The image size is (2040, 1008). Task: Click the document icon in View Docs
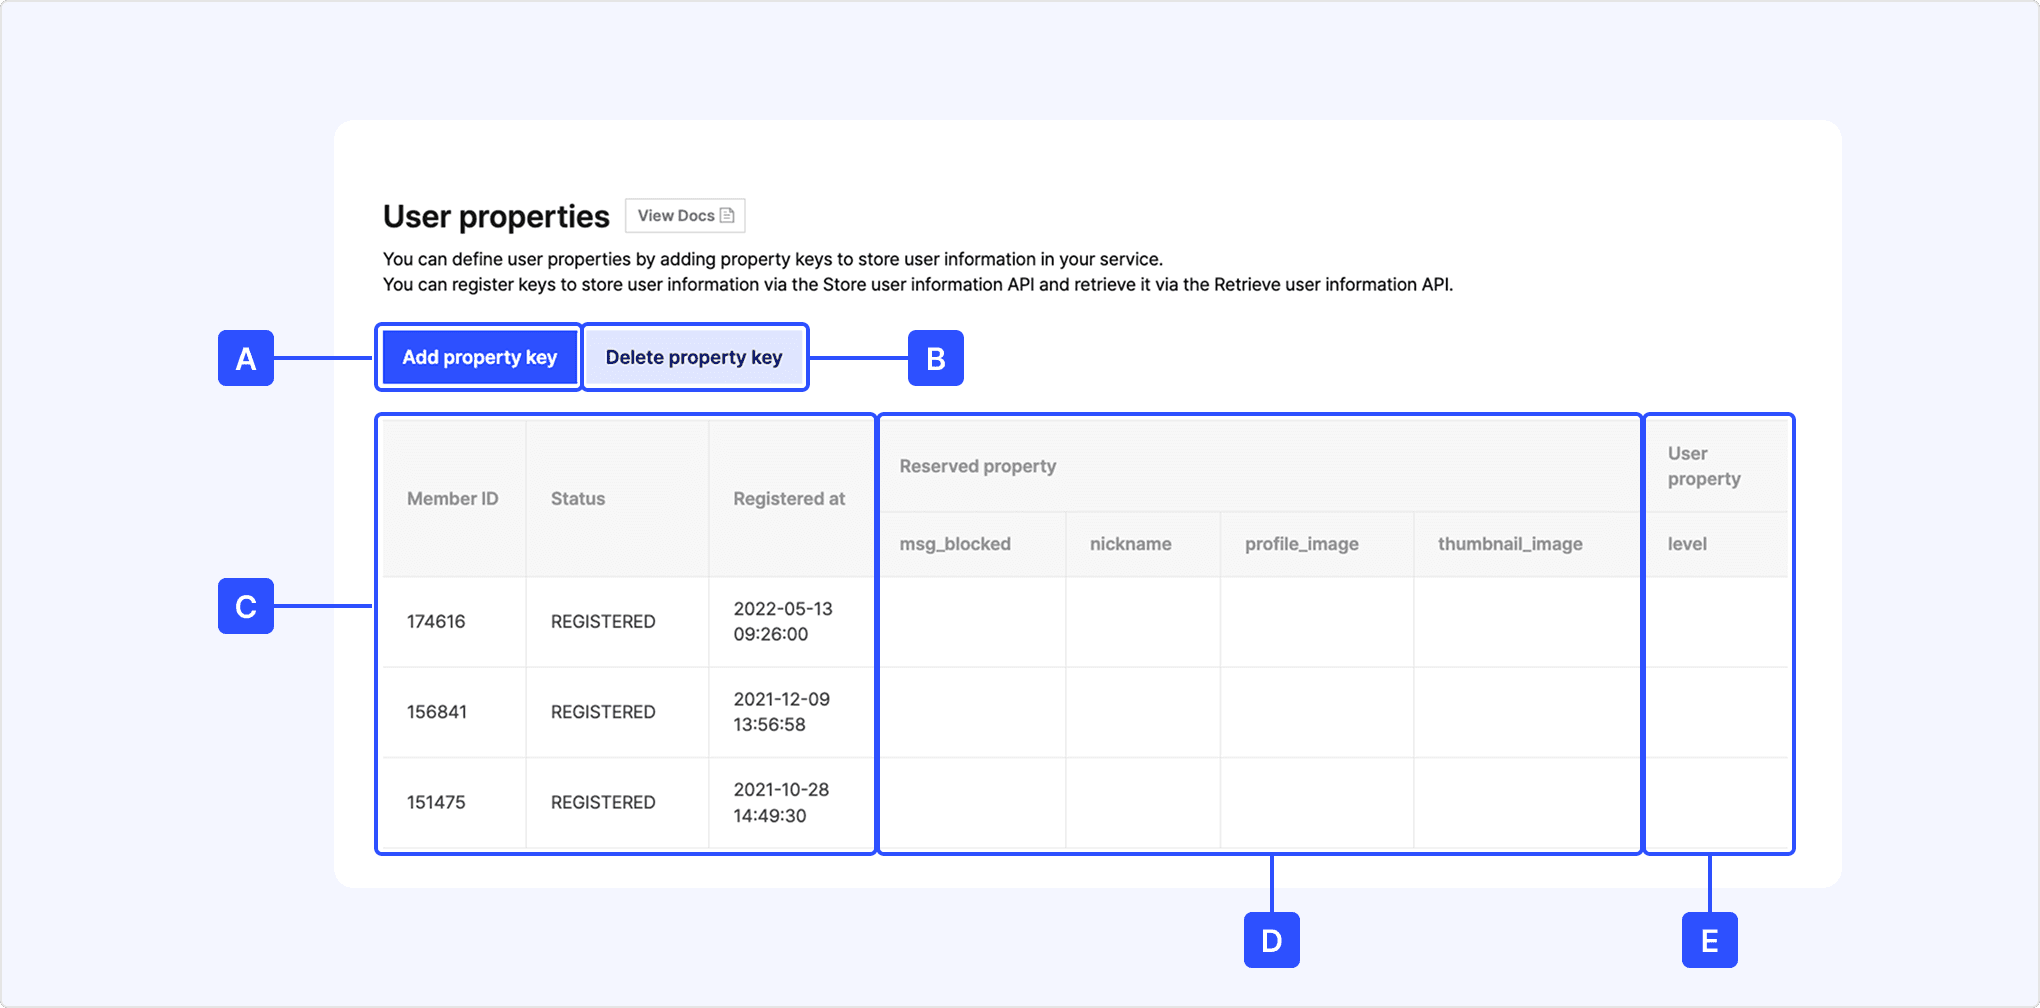tap(727, 216)
